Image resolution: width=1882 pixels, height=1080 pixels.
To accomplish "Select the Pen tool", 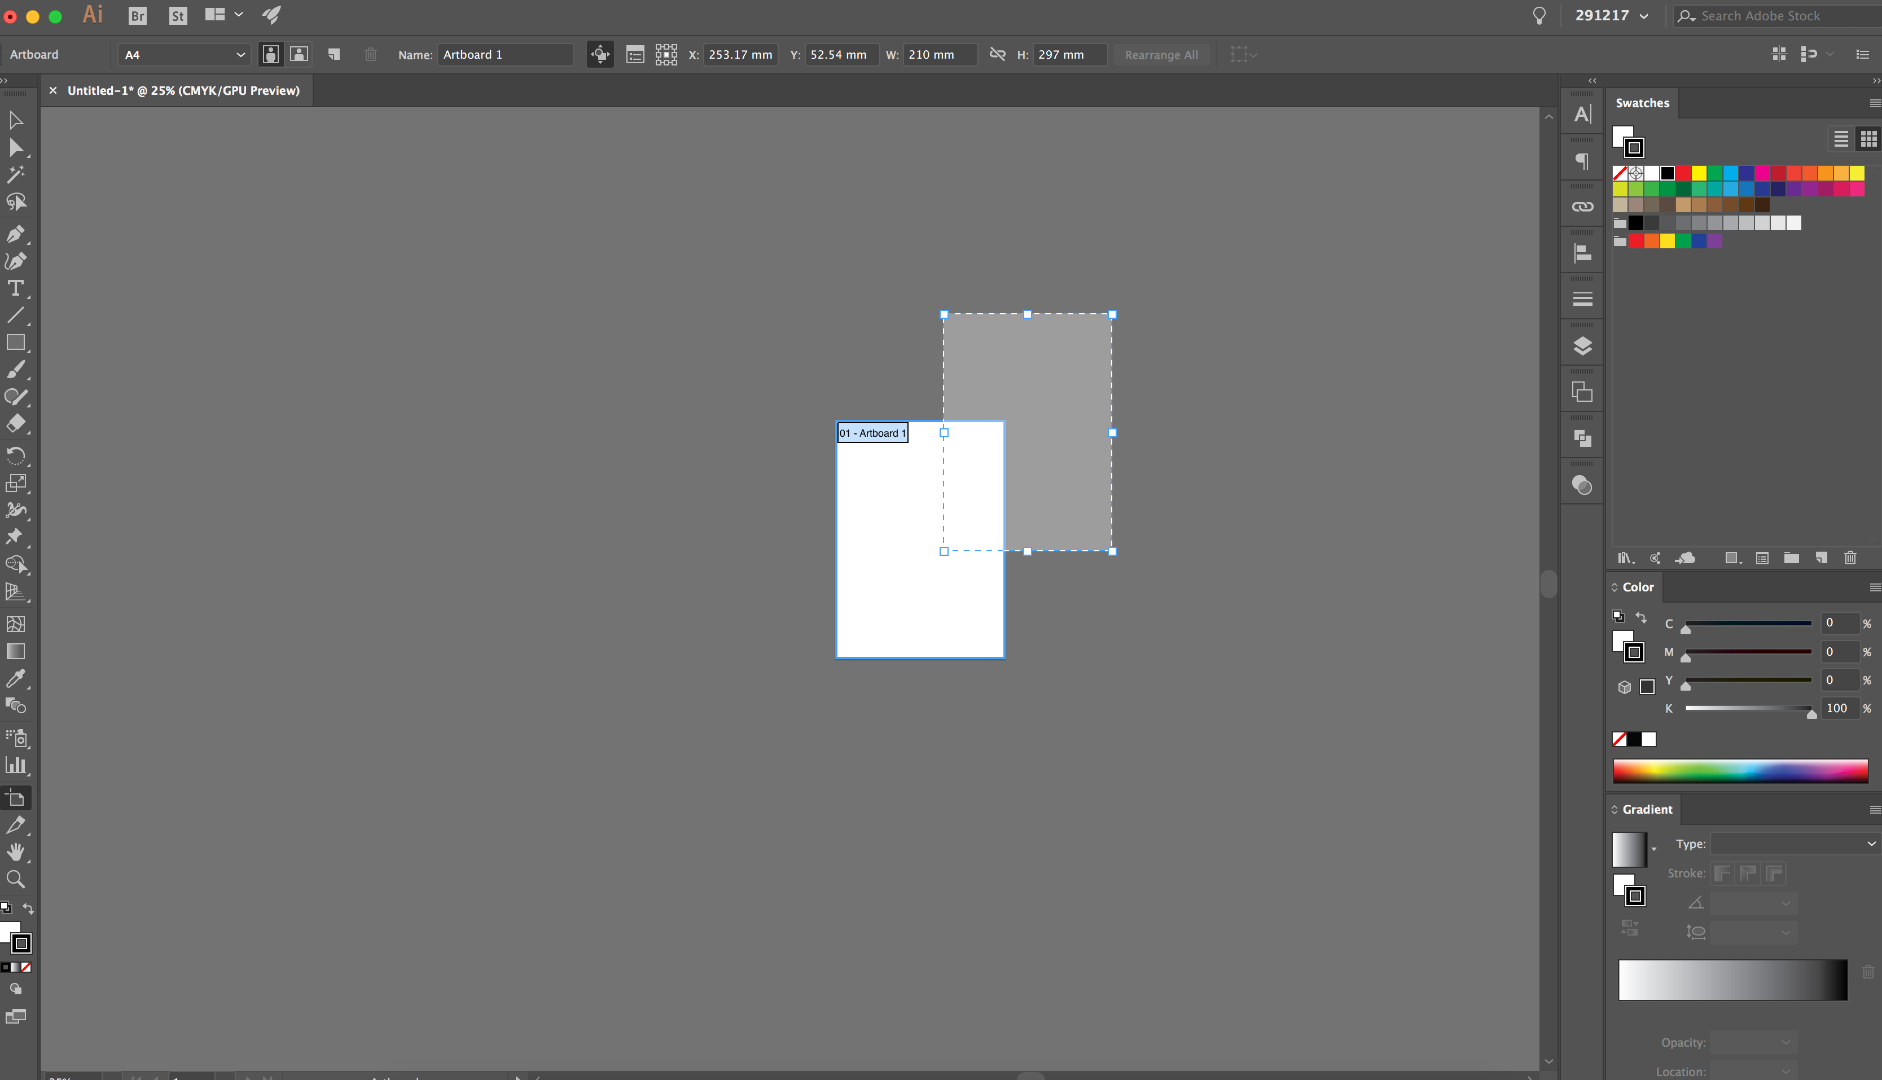I will point(16,234).
